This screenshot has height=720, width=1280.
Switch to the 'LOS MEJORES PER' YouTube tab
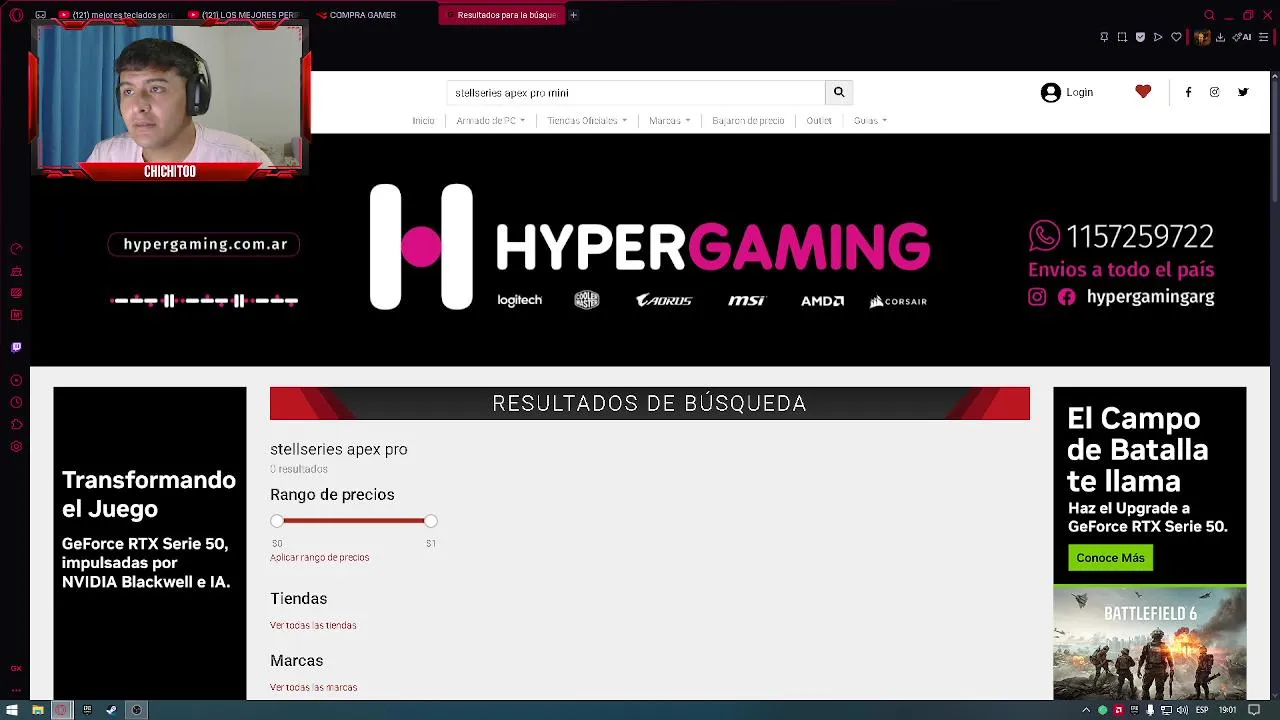pyautogui.click(x=243, y=15)
